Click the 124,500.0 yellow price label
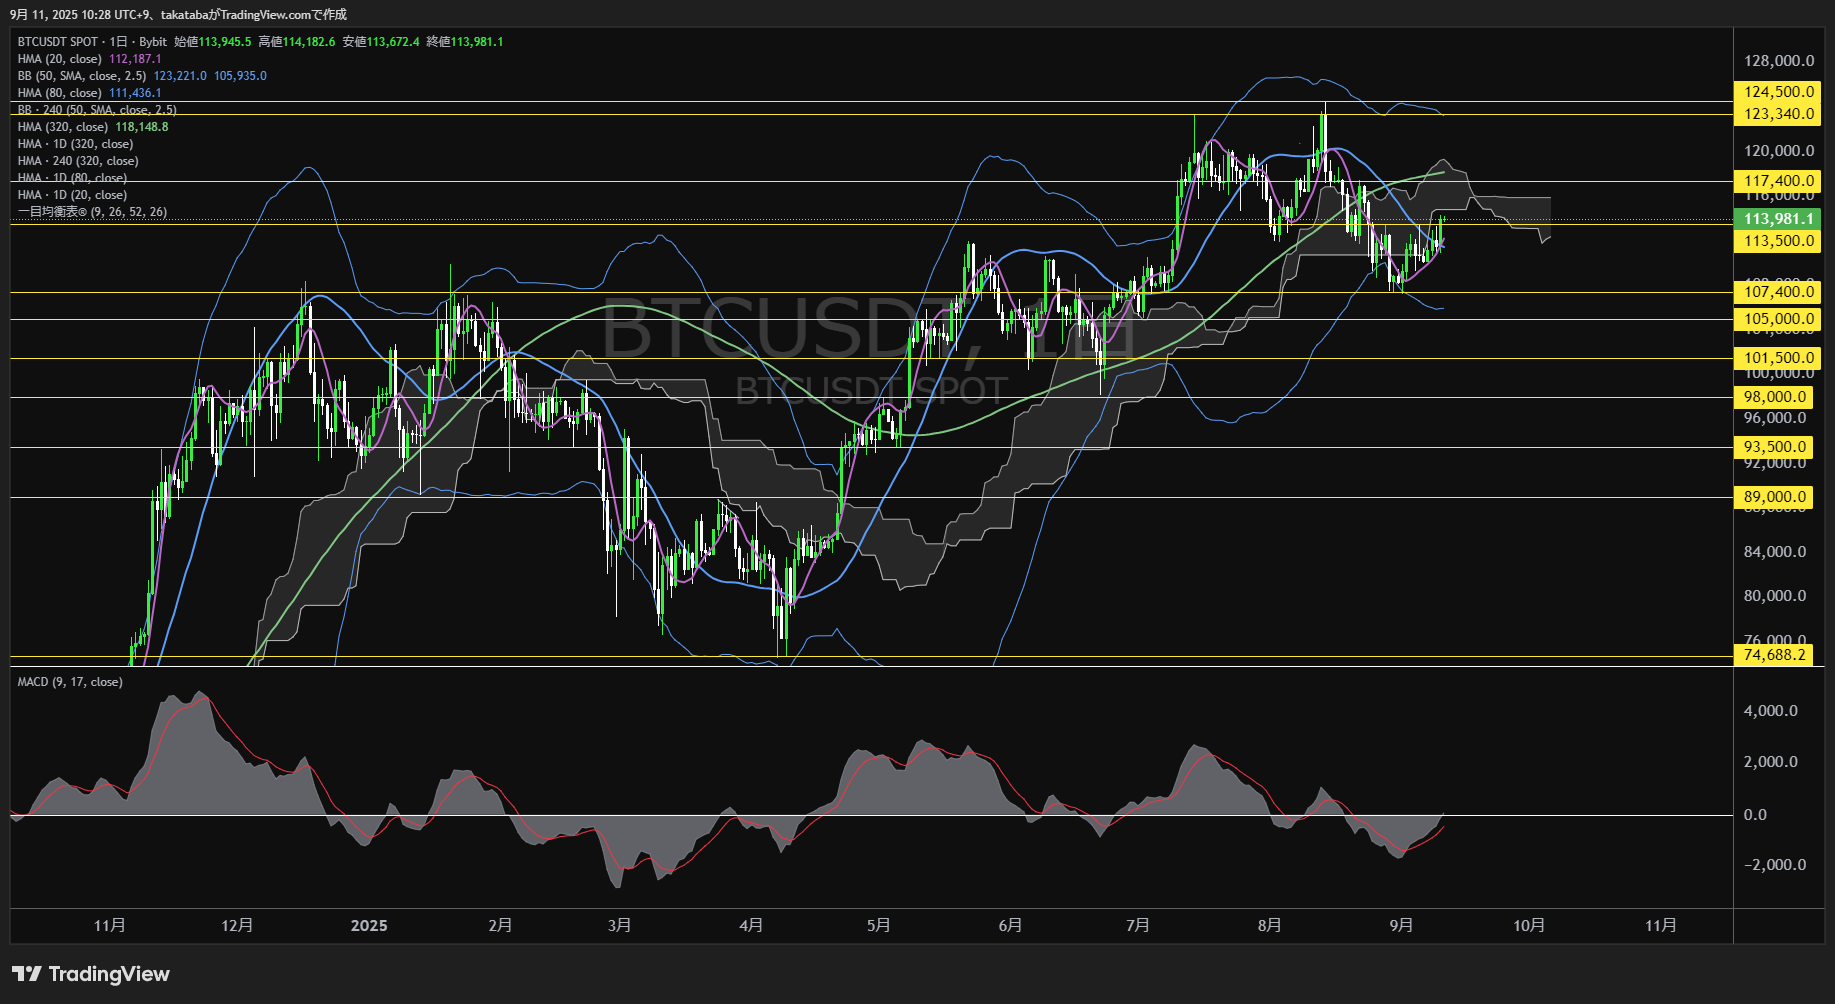Screen dimensions: 1835x1004 [1778, 92]
